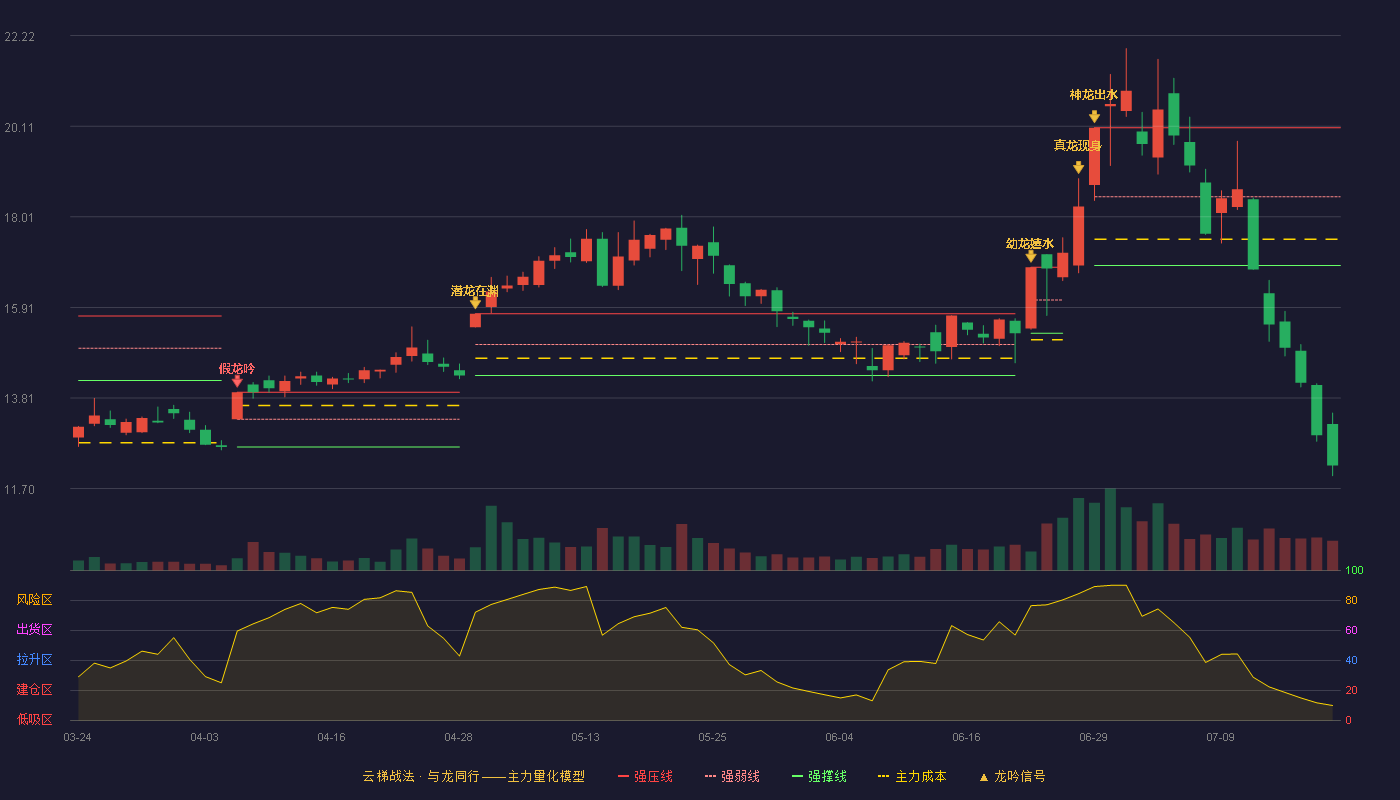Click the 05-25 date on the time axis
This screenshot has height=800, width=1400.
tap(712, 737)
